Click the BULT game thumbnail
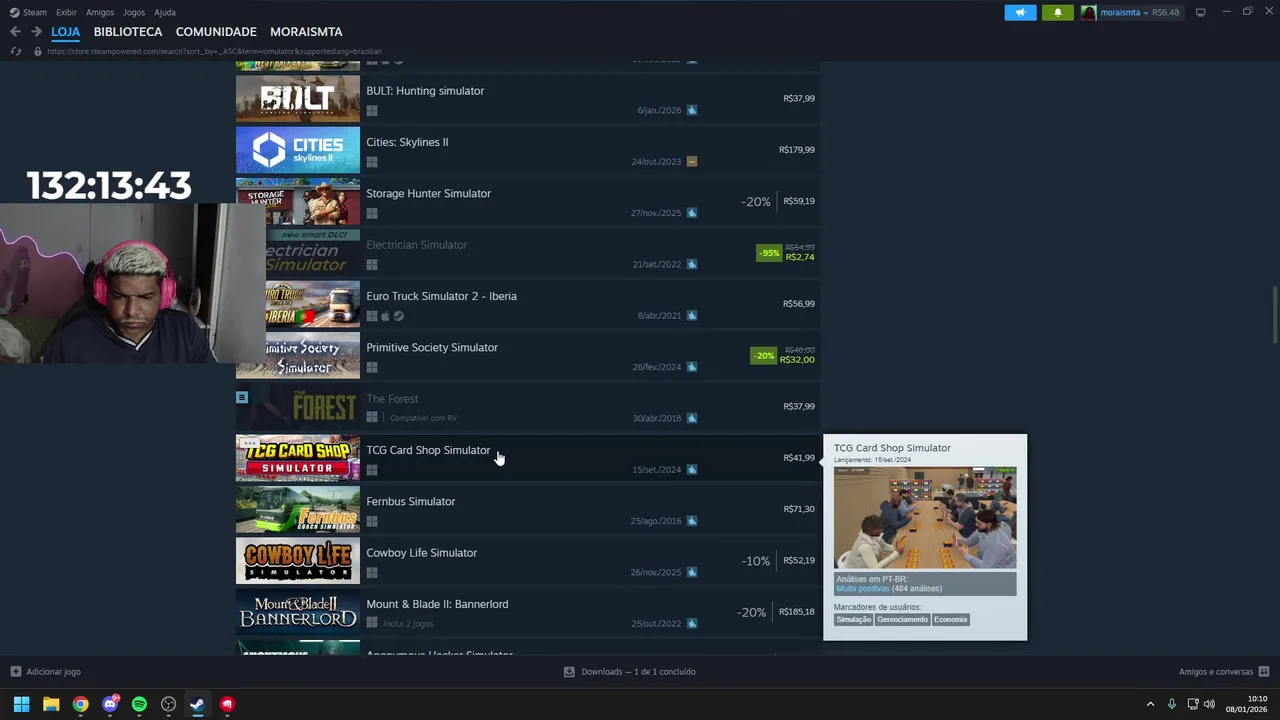1280x720 pixels. [x=298, y=98]
